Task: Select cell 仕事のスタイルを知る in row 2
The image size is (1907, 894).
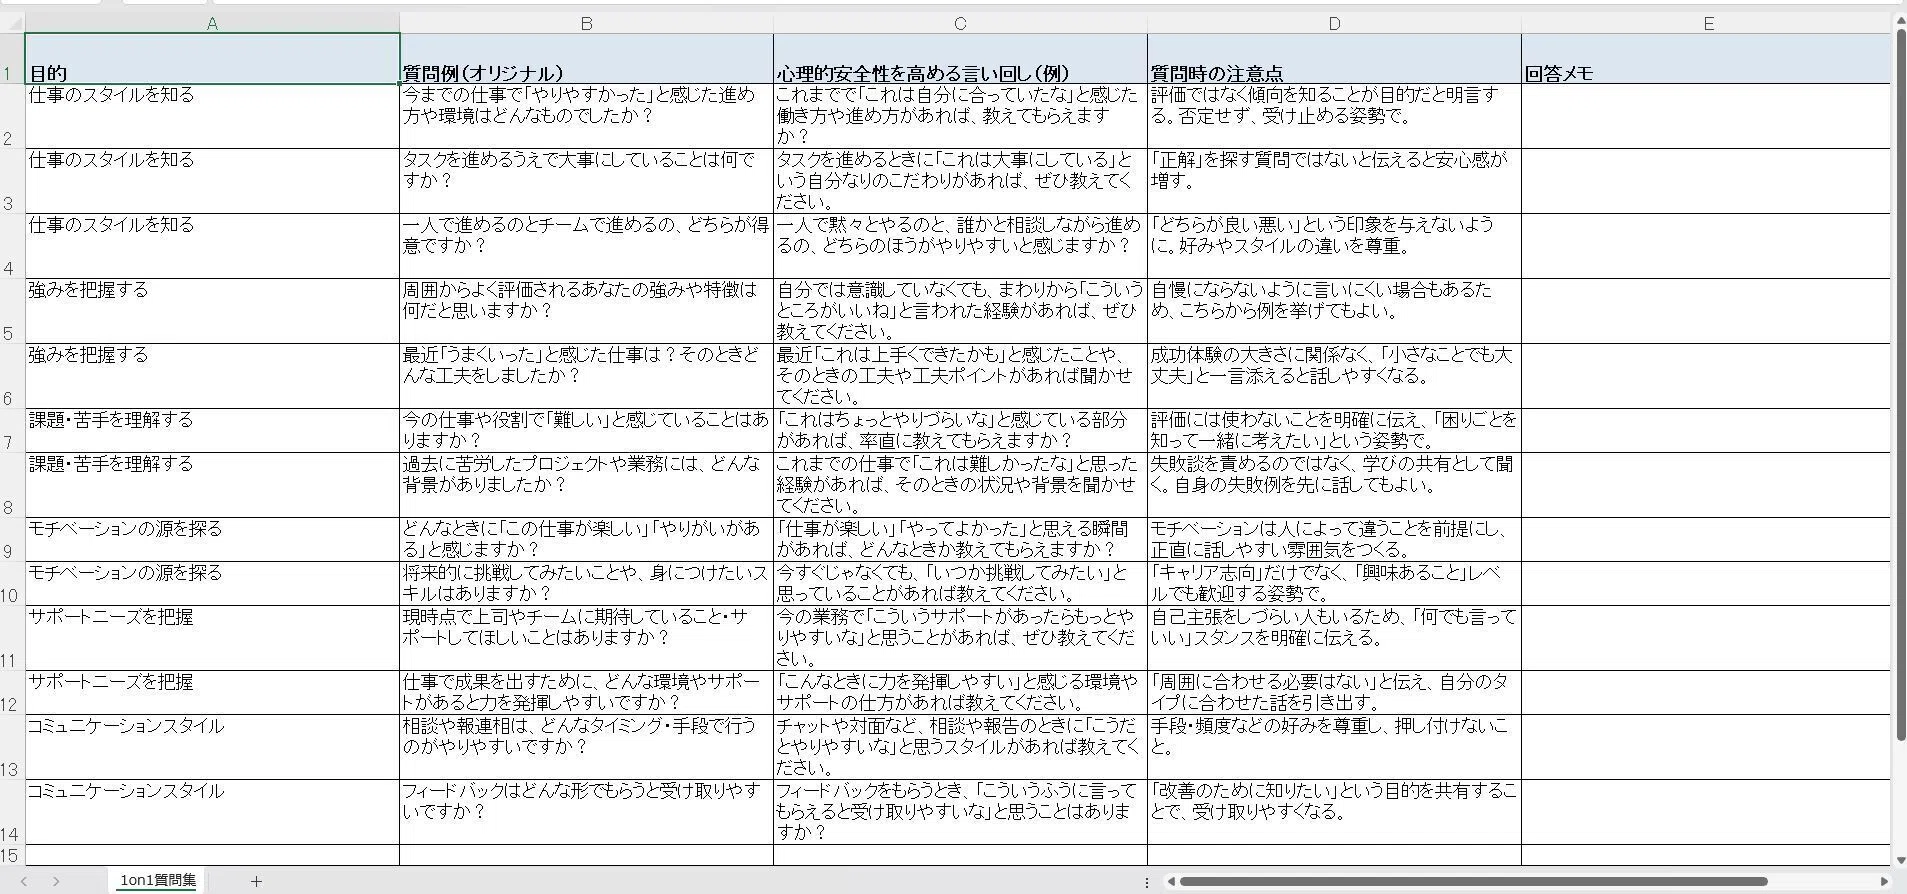Action: [x=212, y=116]
